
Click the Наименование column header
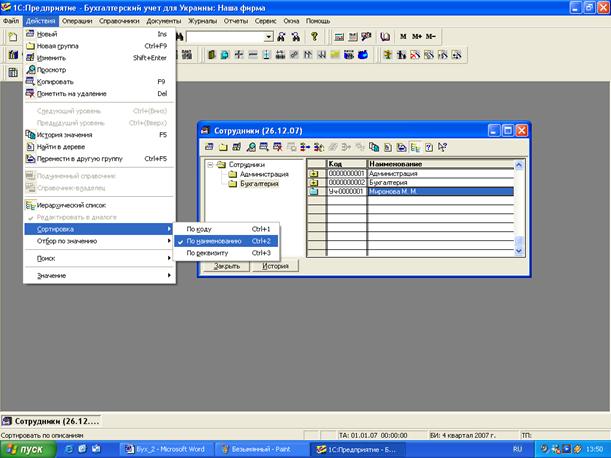(x=441, y=164)
